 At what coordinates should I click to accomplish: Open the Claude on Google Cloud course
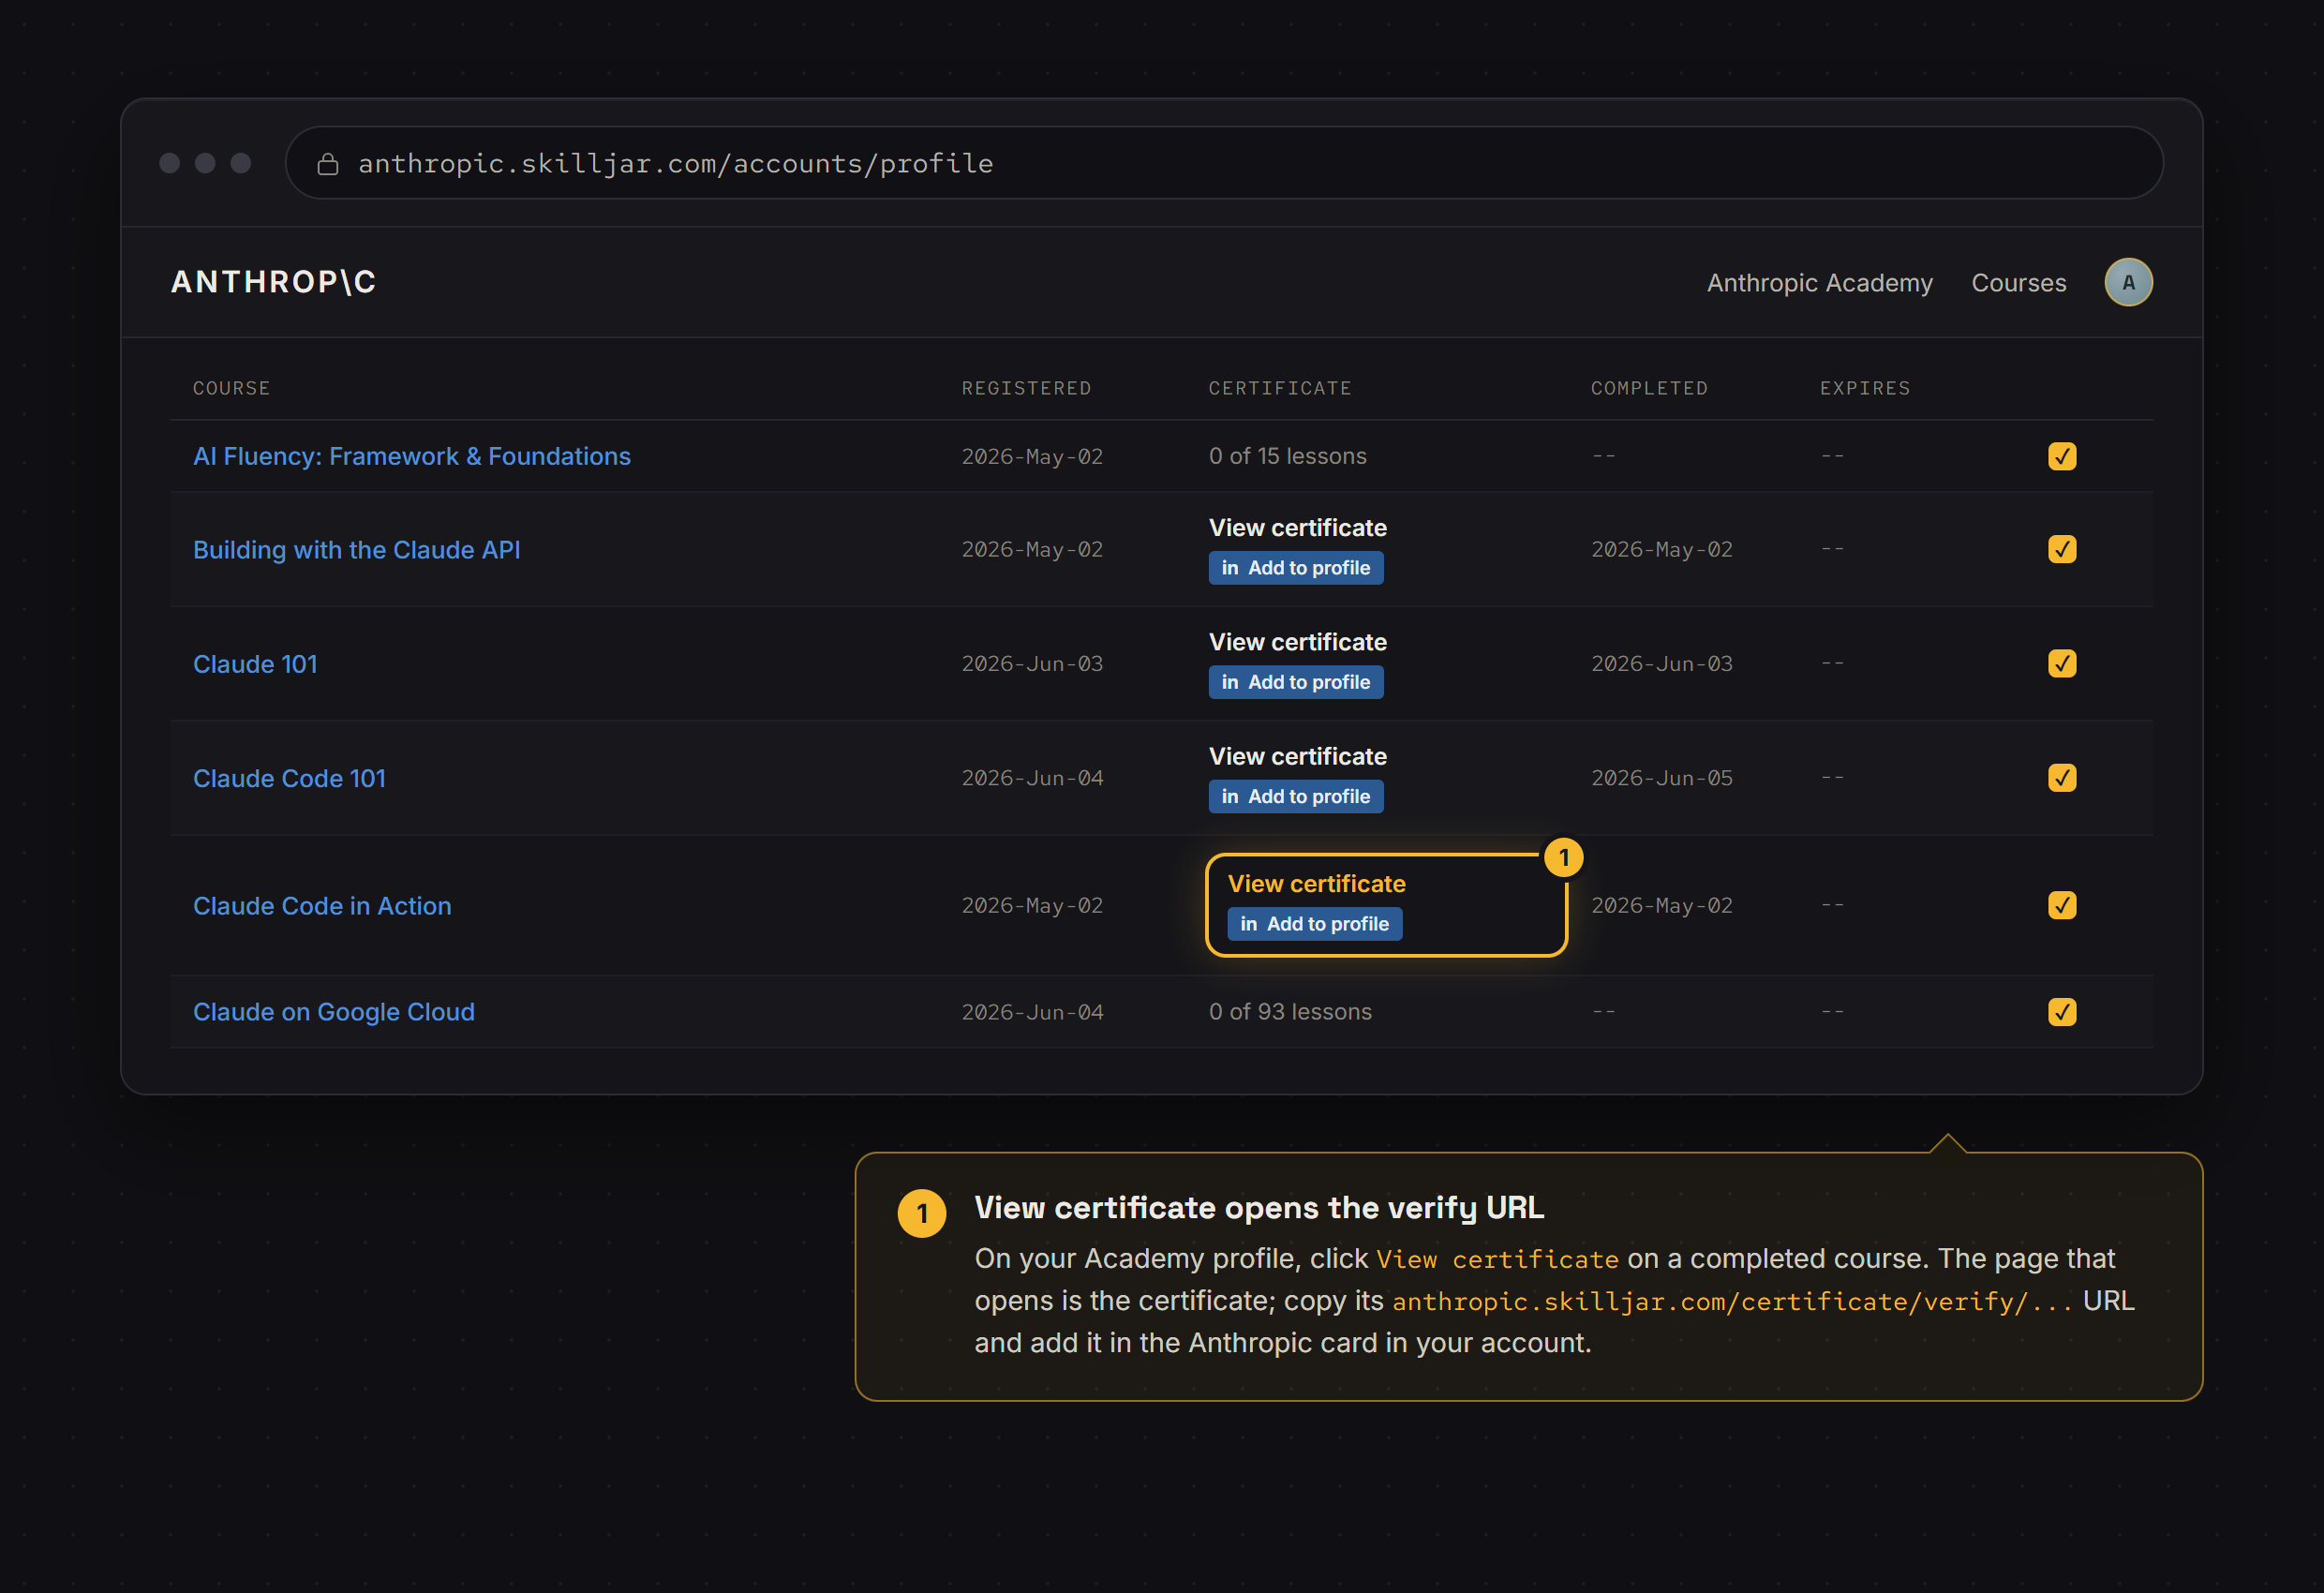click(334, 1012)
